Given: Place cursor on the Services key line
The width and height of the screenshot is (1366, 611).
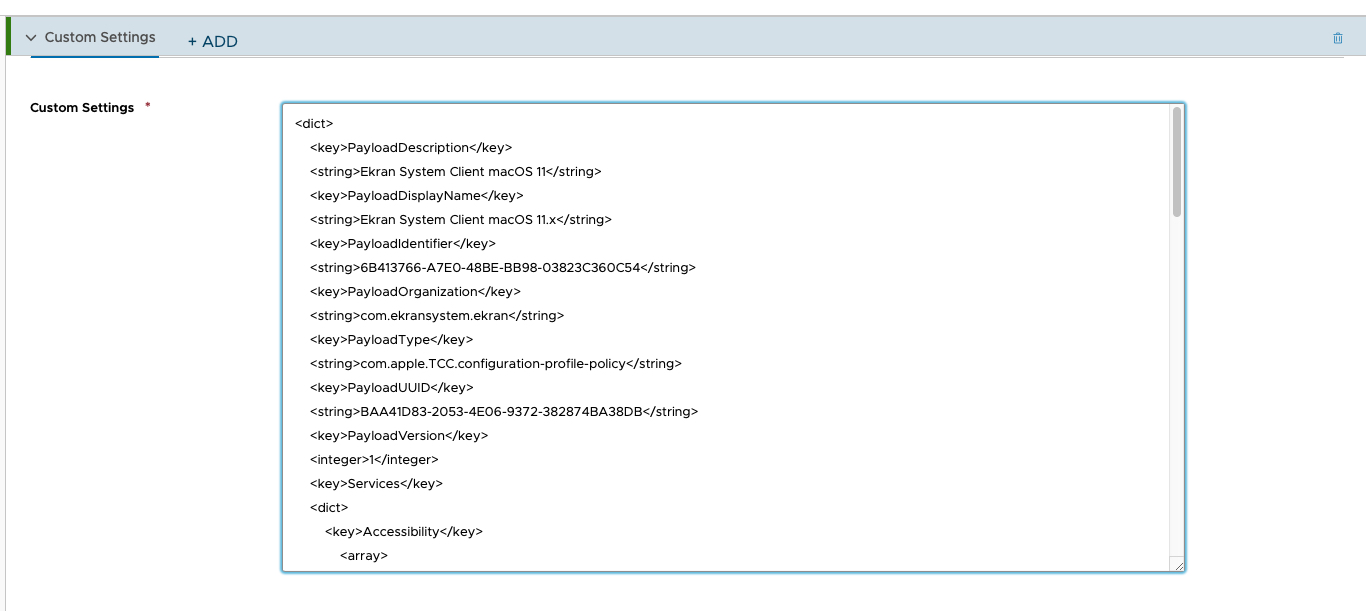Looking at the screenshot, I should coord(376,484).
